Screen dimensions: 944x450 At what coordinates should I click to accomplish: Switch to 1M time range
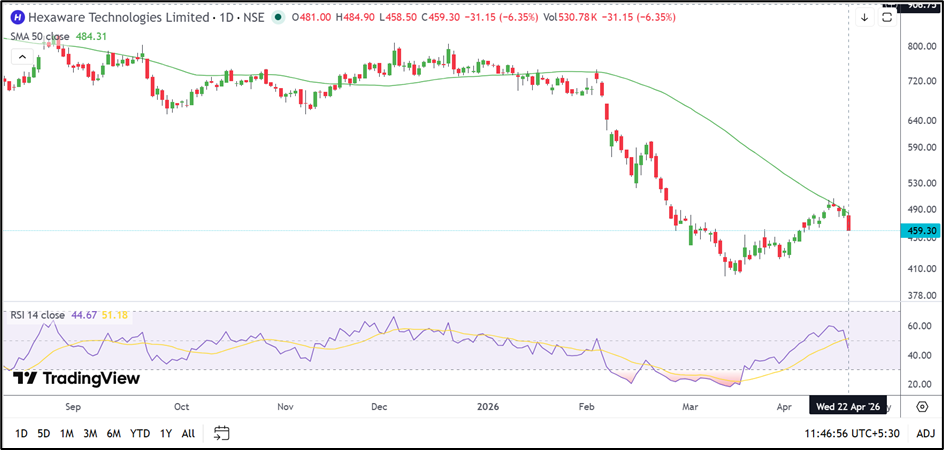coord(67,433)
